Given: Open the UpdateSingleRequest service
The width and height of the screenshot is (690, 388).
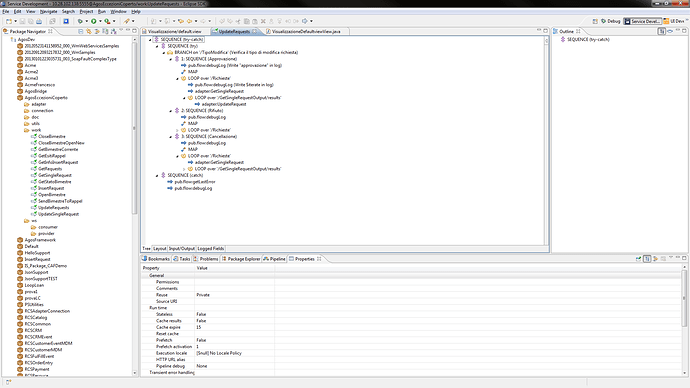Looking at the screenshot, I should point(58,214).
